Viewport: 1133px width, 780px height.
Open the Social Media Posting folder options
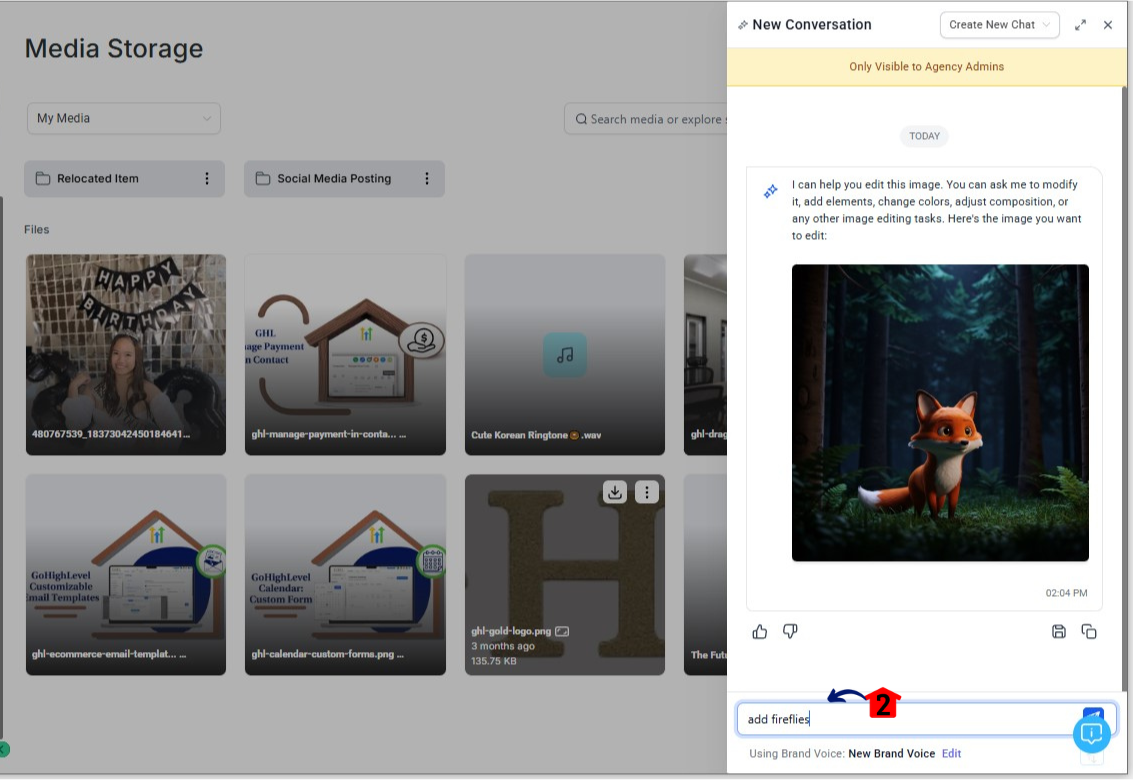[427, 179]
